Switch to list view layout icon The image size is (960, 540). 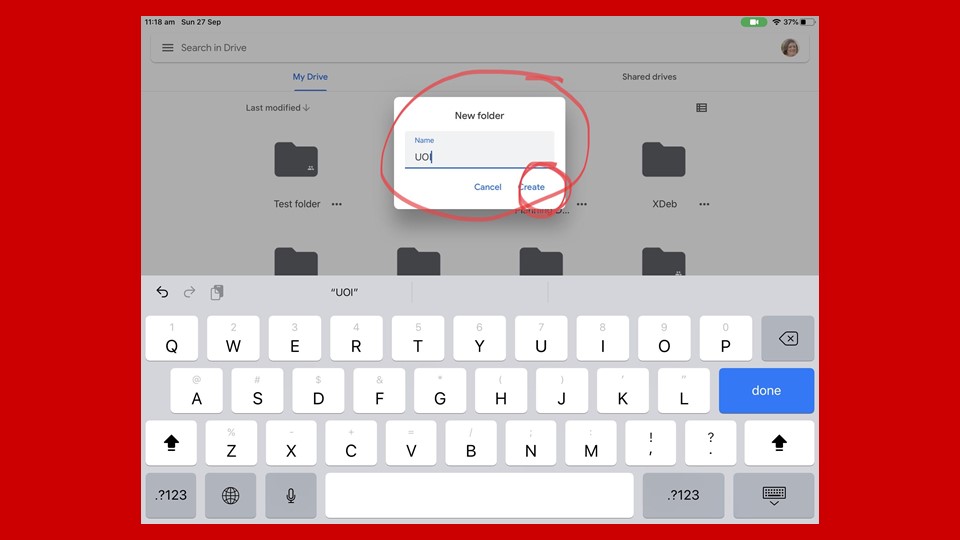(x=701, y=108)
